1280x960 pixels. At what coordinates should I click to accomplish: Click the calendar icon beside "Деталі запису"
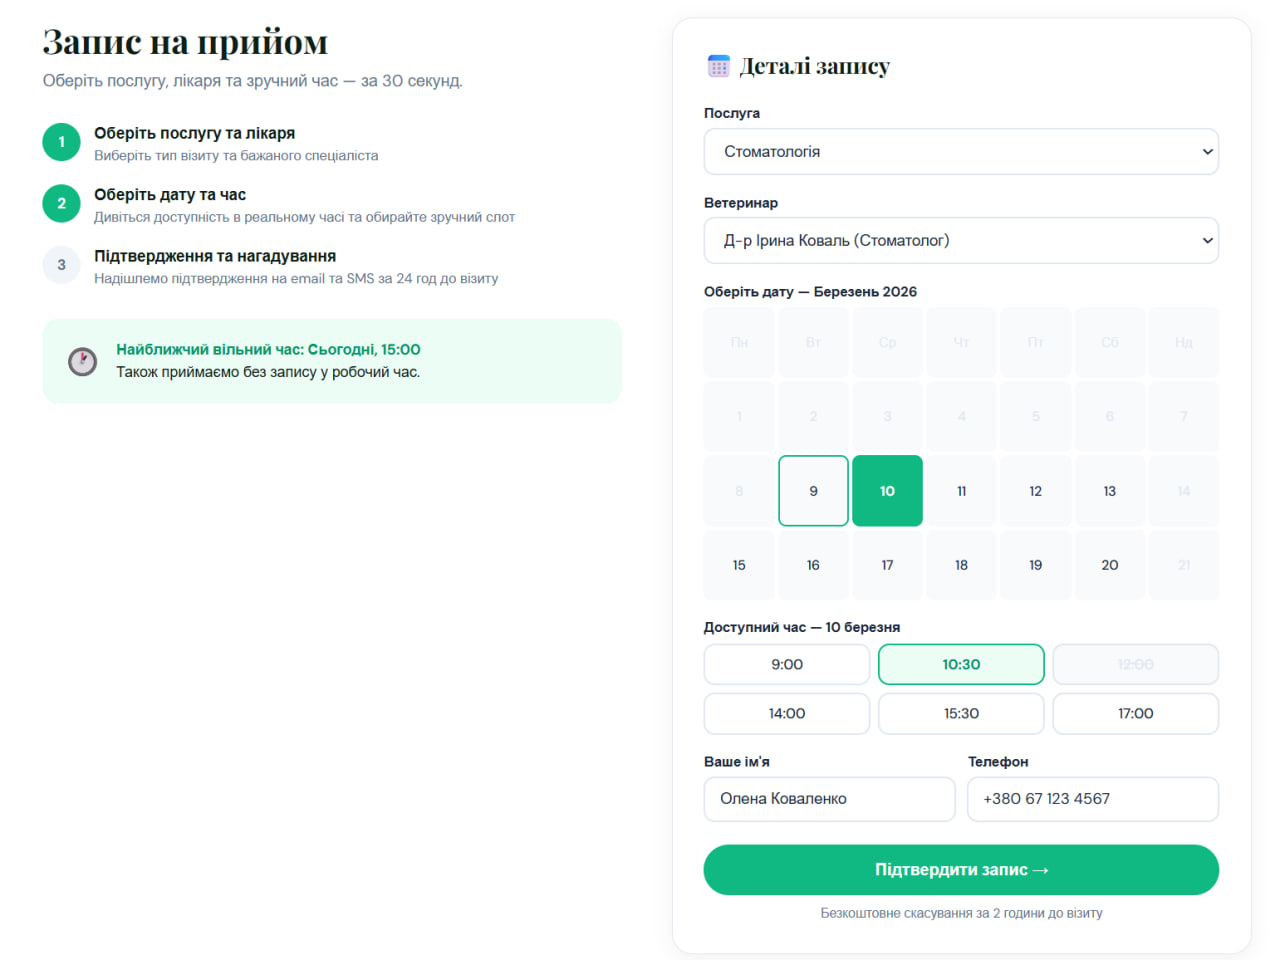point(718,64)
